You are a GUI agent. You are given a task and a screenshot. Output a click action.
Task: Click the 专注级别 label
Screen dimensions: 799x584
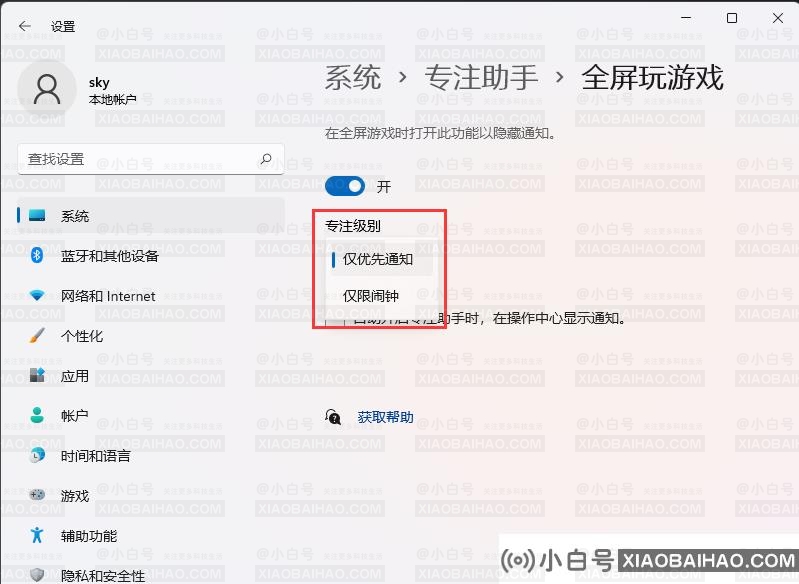pyautogui.click(x=353, y=226)
